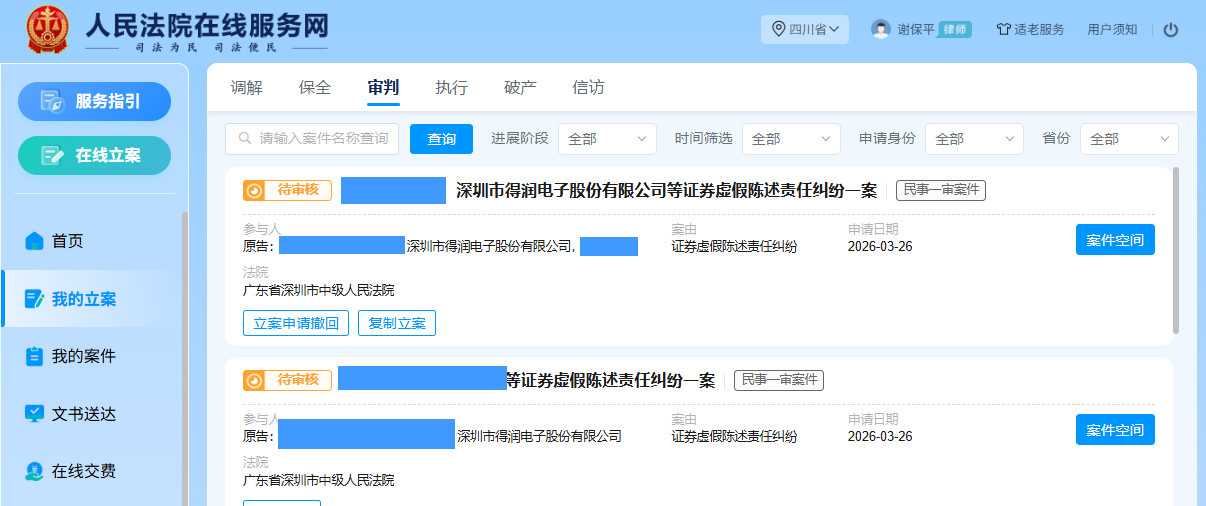Screen dimensions: 1206x506
Task: Open the 进展阶段 dropdown
Action: click(607, 139)
